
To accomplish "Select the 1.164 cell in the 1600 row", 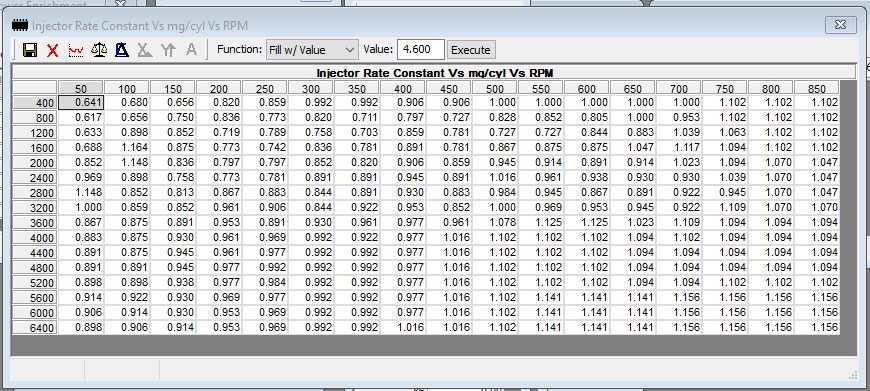I will click(x=127, y=148).
